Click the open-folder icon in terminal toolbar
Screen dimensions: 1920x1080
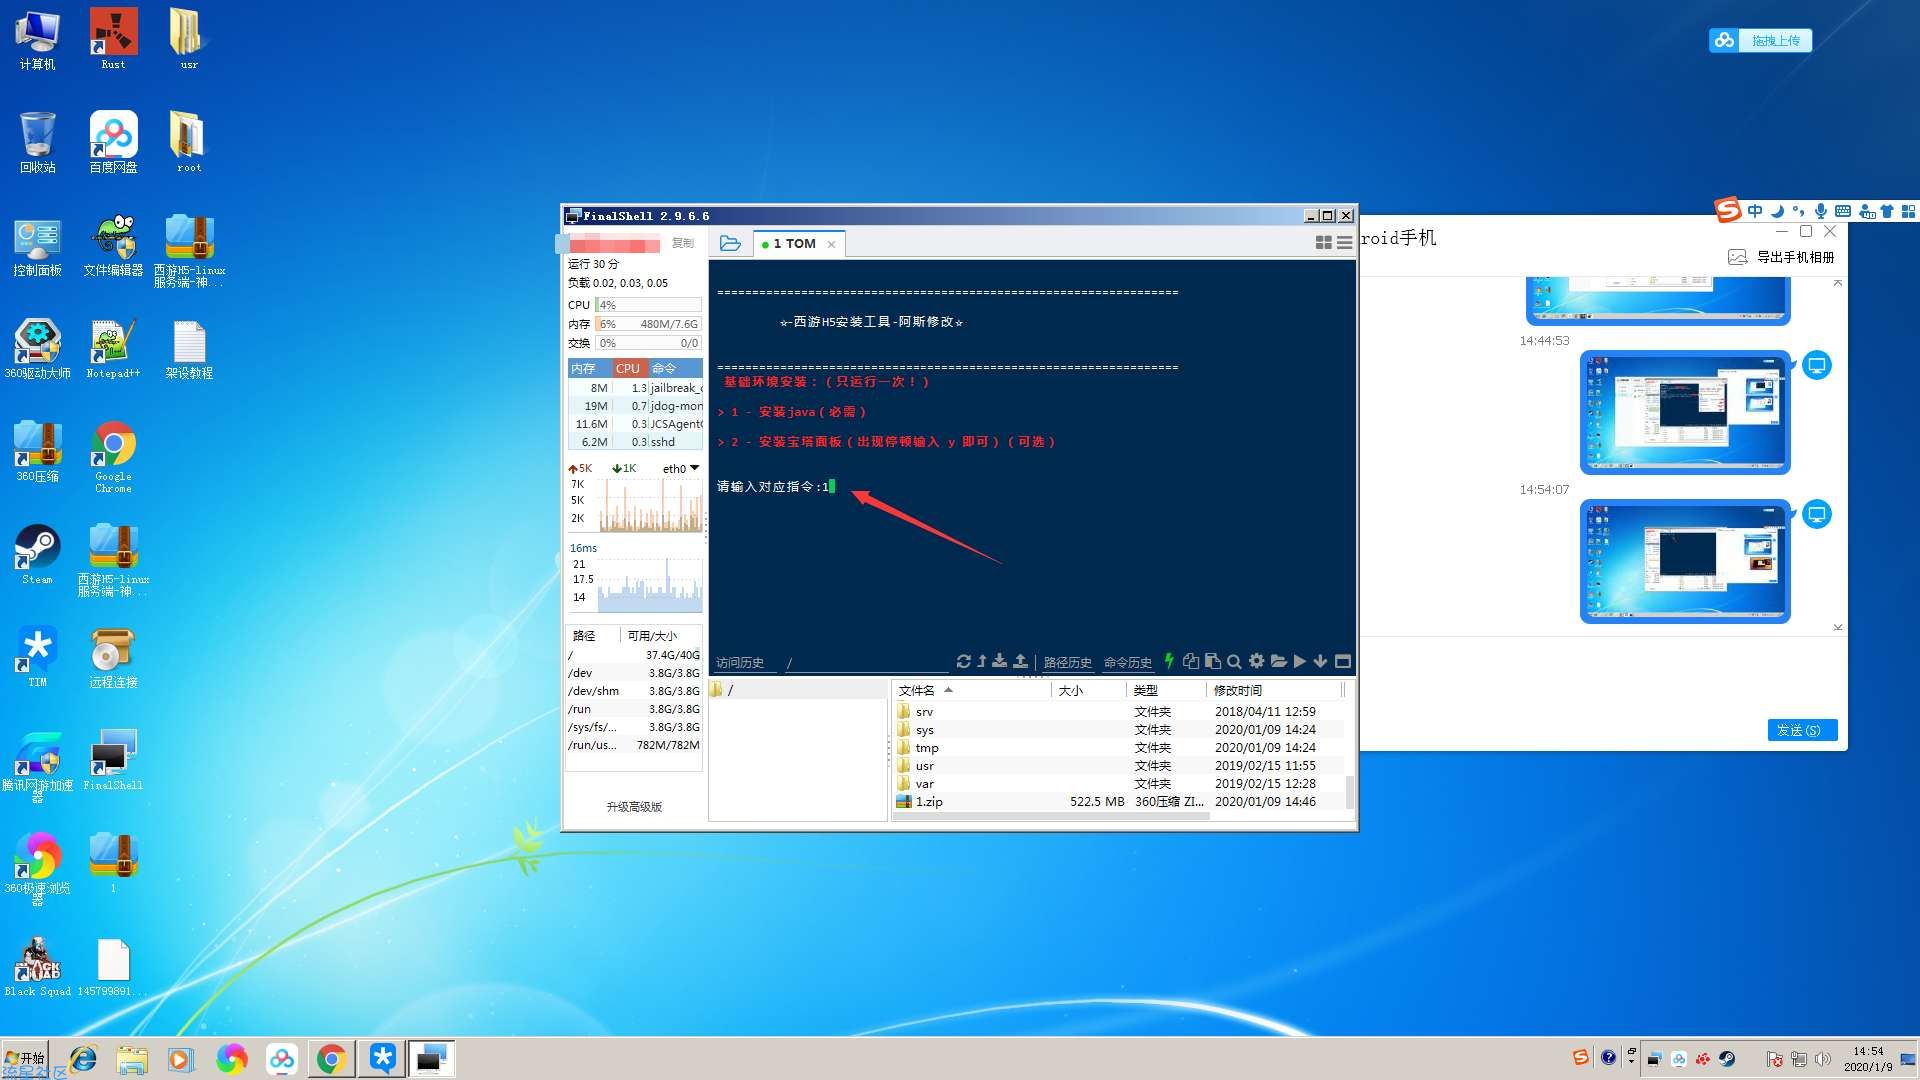click(x=1278, y=661)
